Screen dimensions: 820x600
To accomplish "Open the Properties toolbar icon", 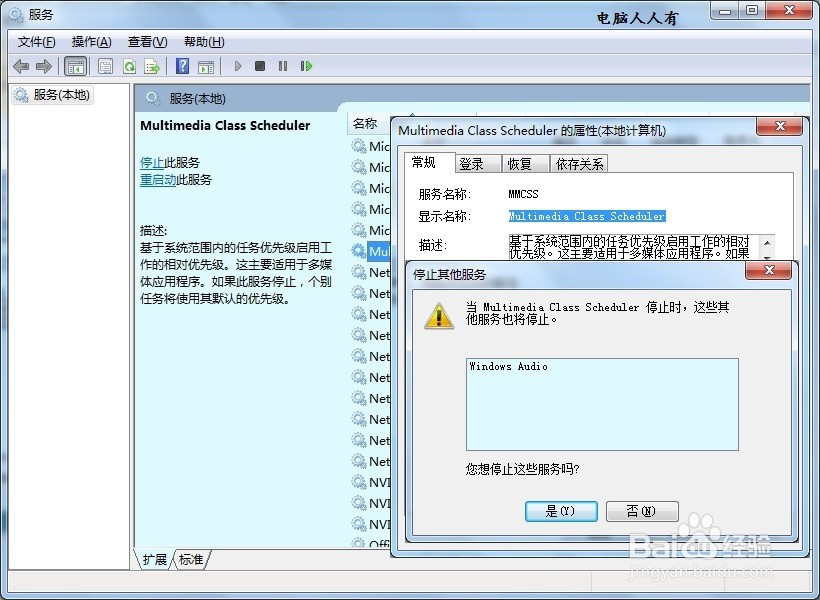I will 106,66.
